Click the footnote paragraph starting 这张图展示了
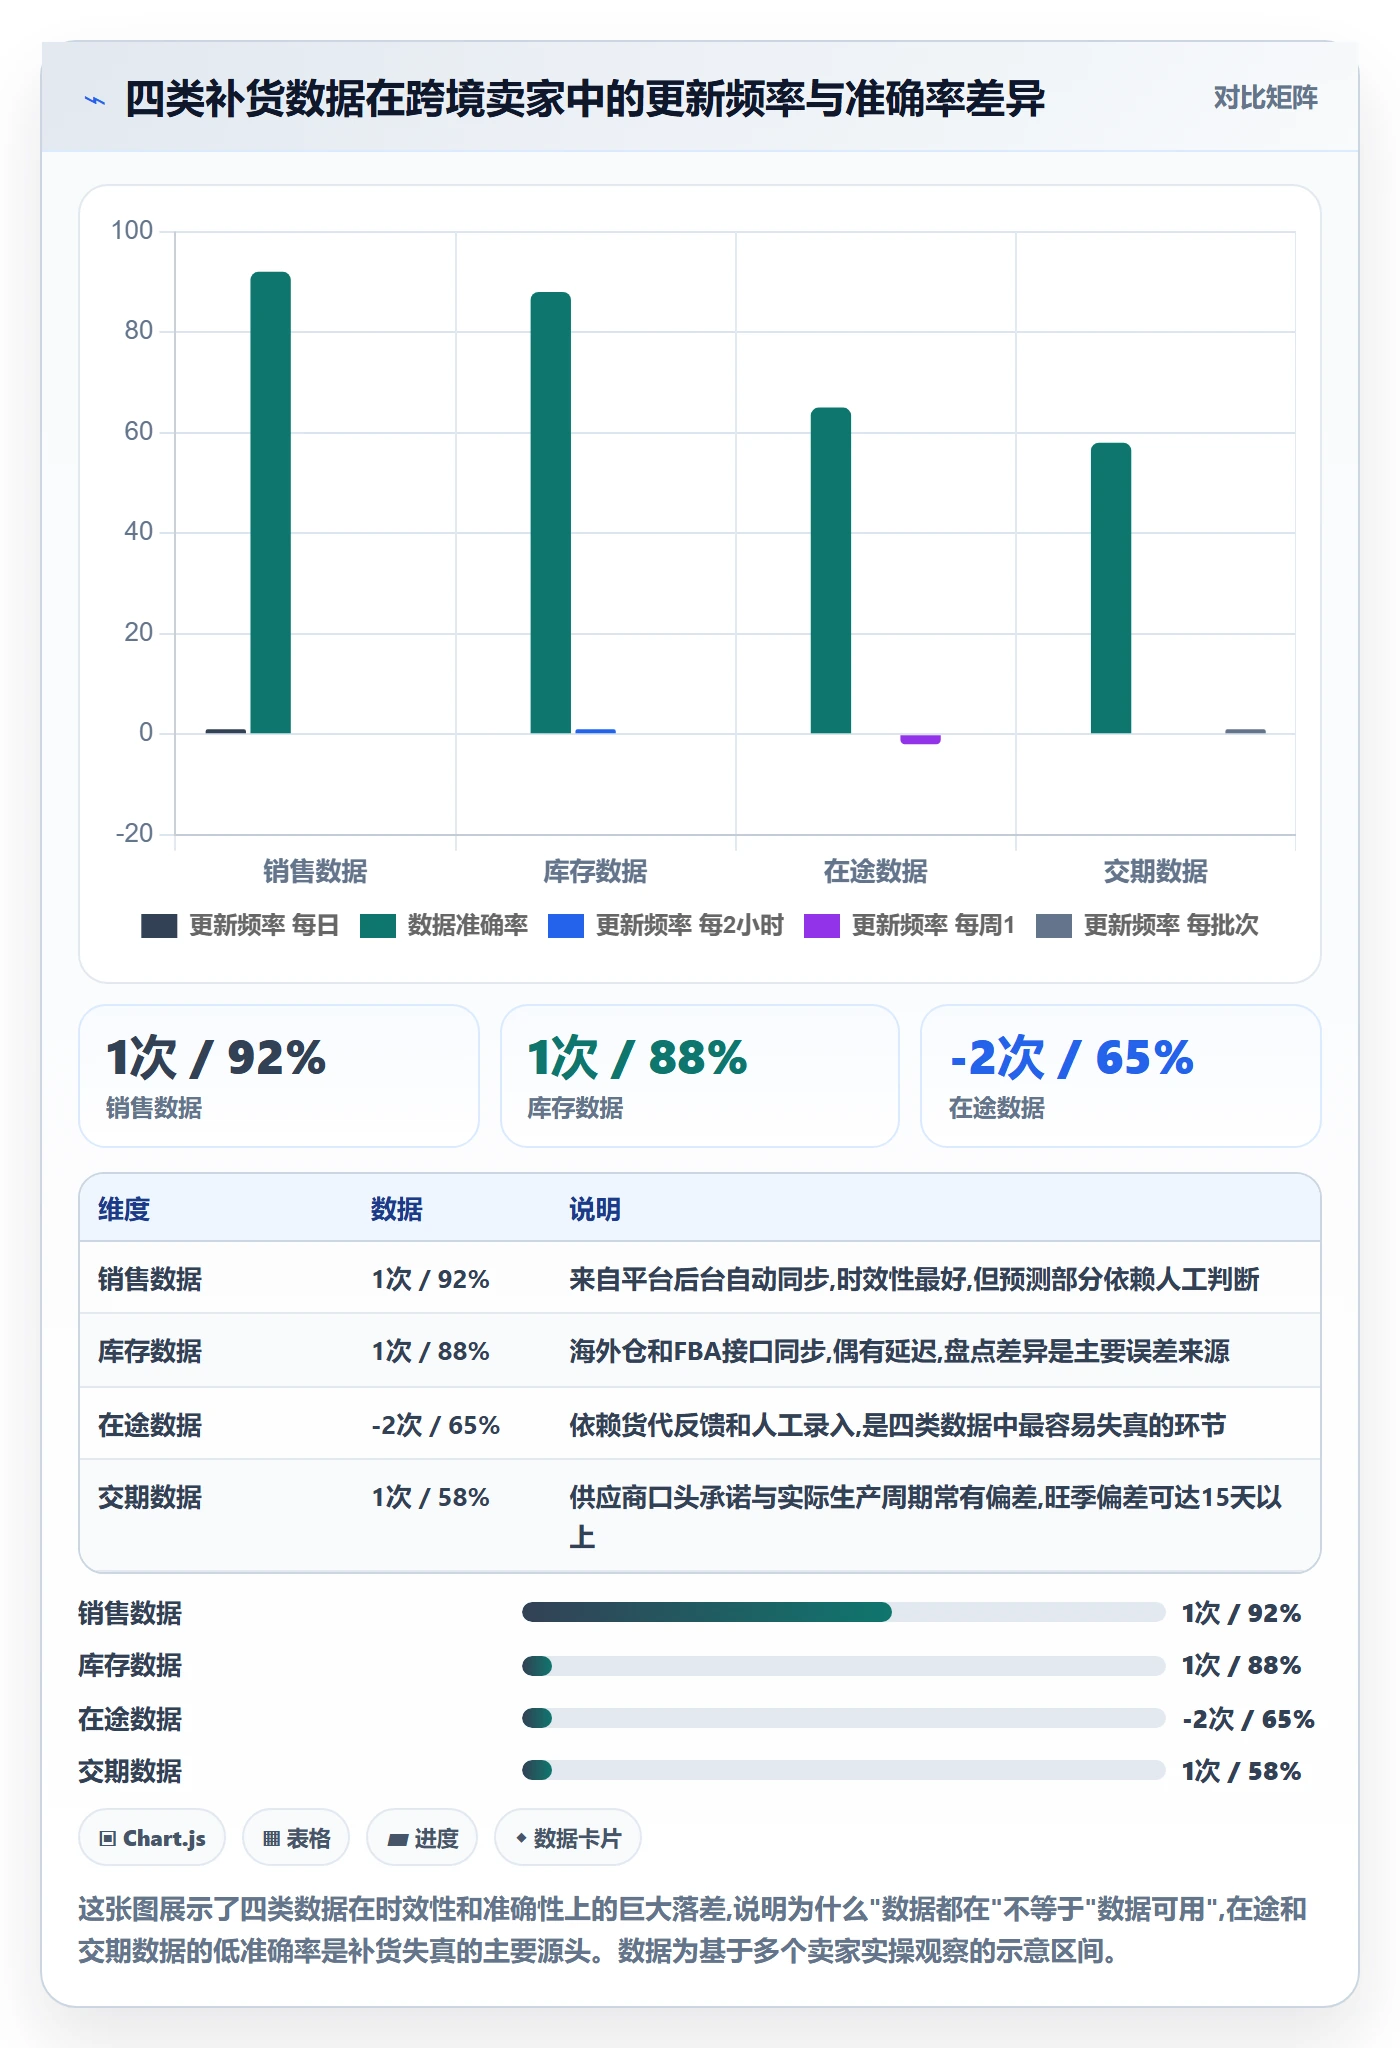Viewport: 1400px width, 2048px height. coord(692,1930)
